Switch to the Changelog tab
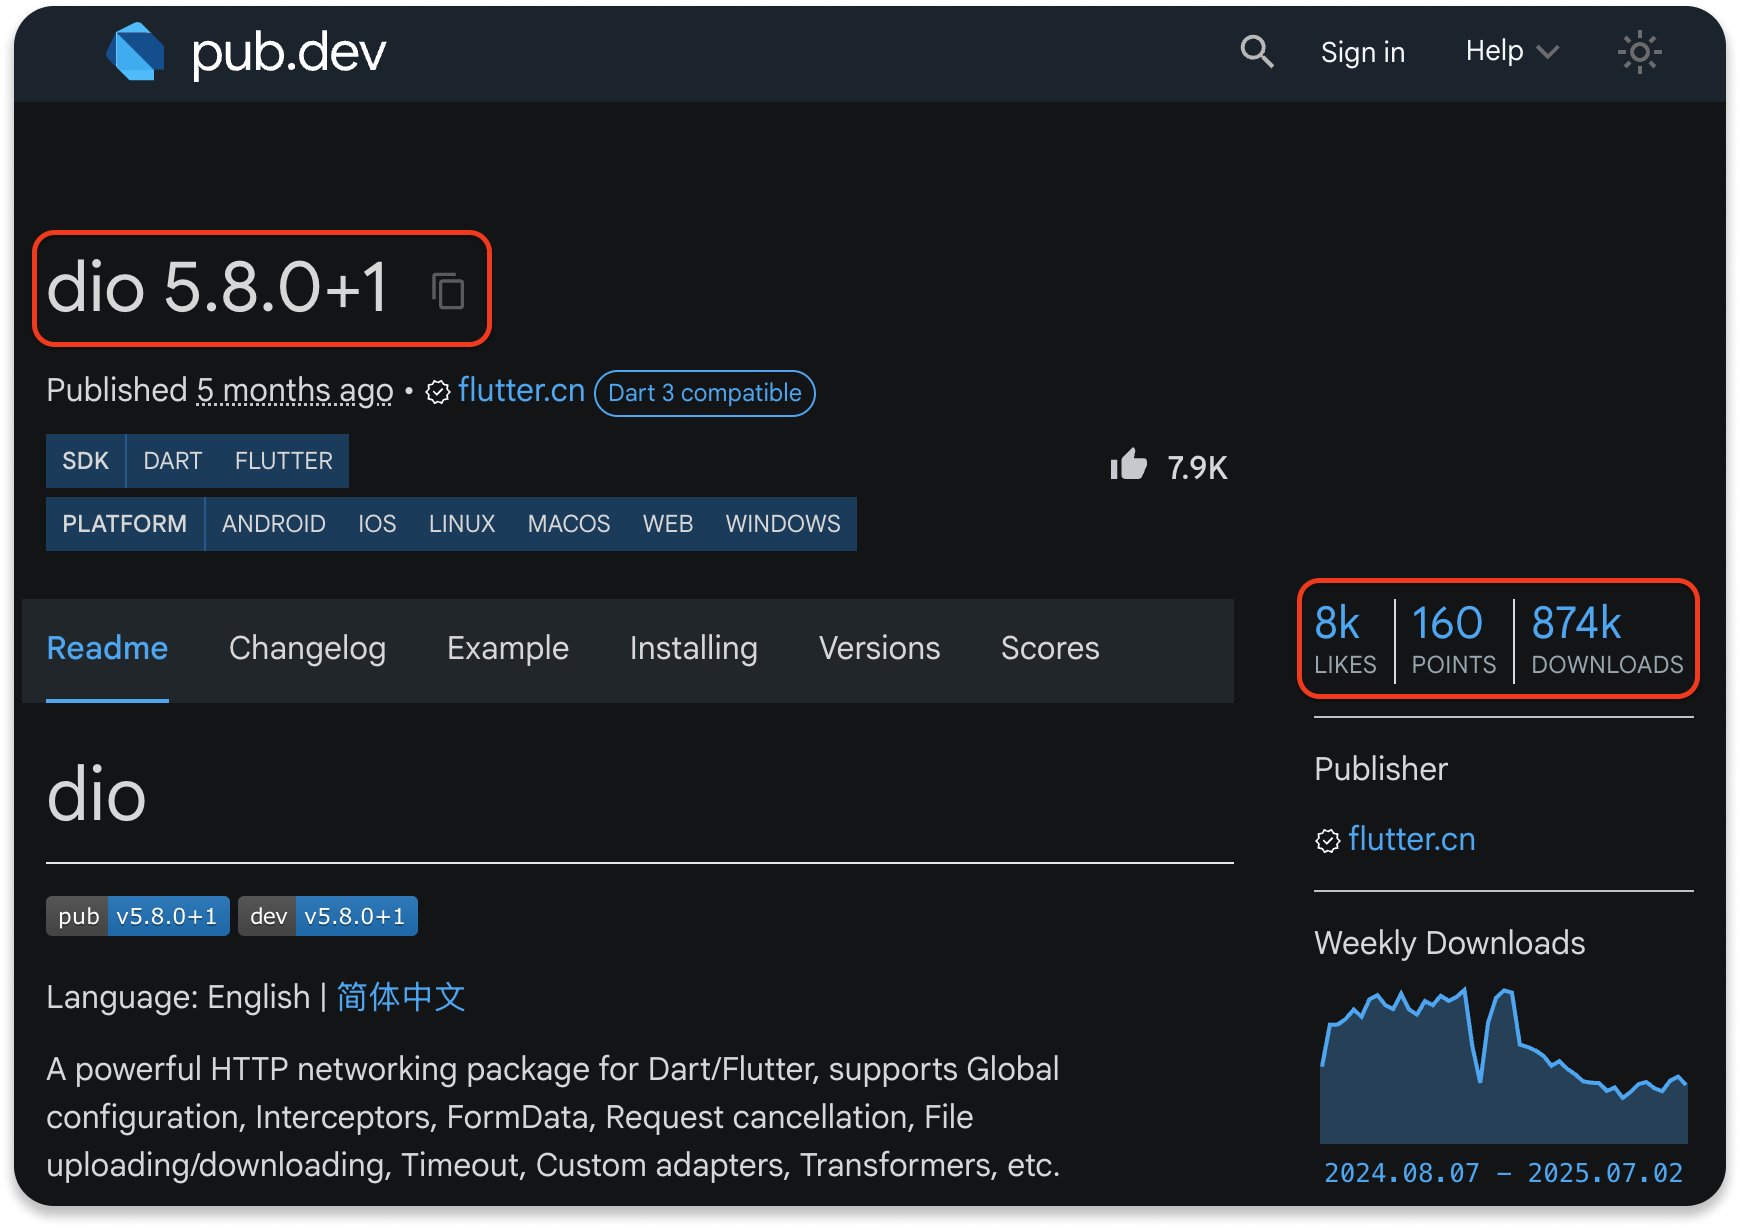Viewport: 1740px width, 1228px height. (x=307, y=648)
